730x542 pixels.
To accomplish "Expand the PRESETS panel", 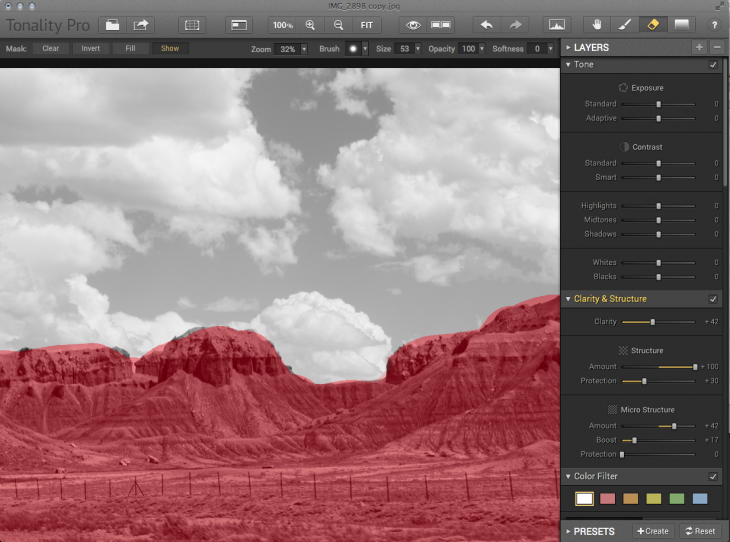I will tap(595, 531).
